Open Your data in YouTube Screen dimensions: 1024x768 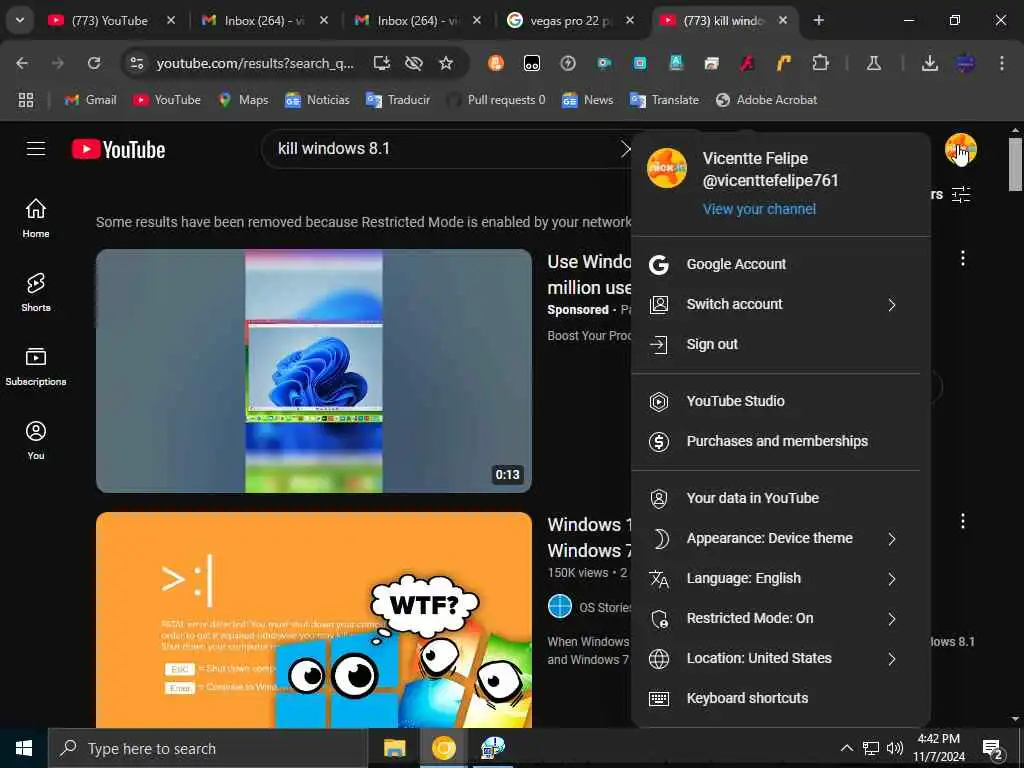coord(776,498)
